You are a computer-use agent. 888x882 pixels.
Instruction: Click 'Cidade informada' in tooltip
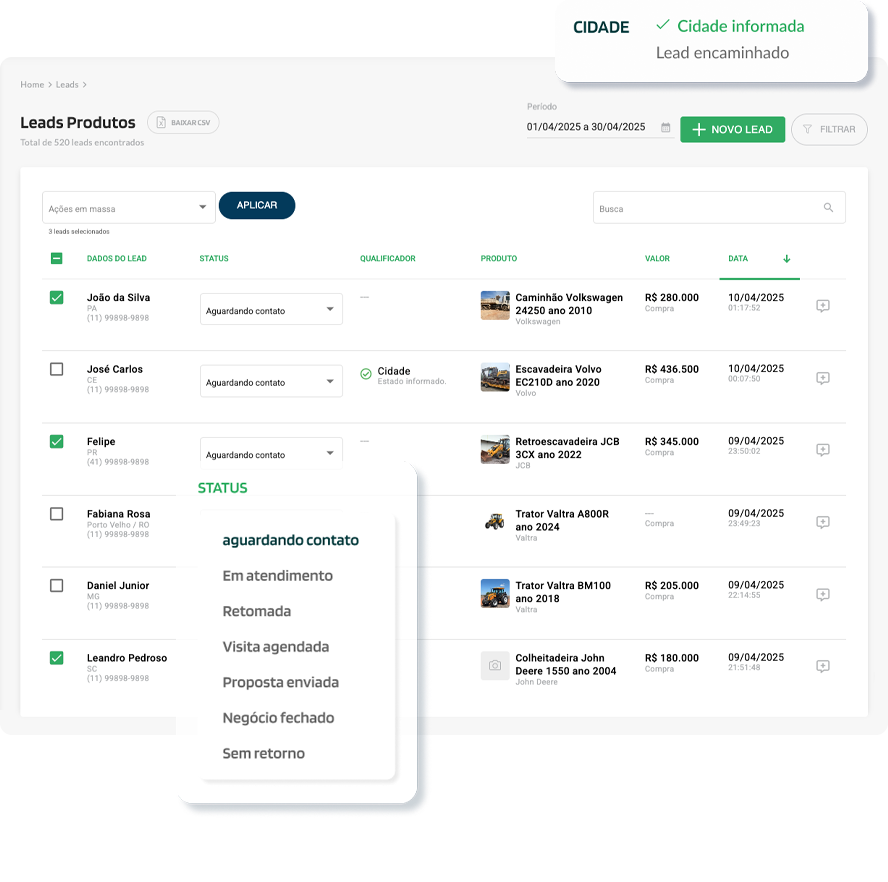tap(741, 26)
